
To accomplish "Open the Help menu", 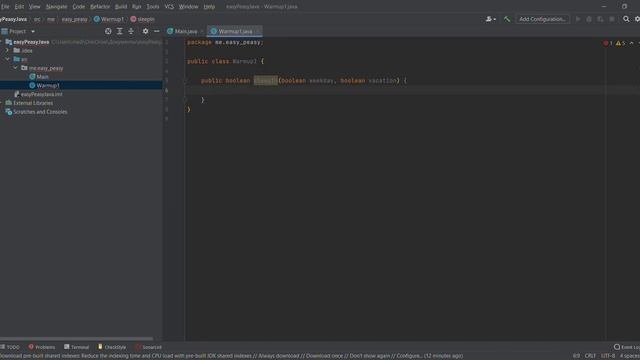I will point(209,7).
